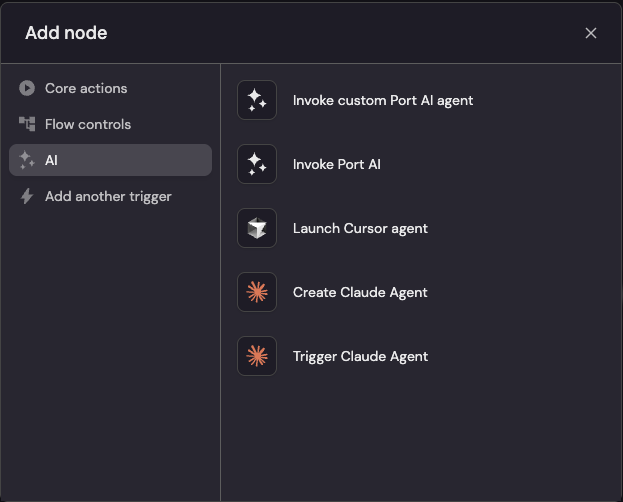Click the orange starburst icon for Trigger Claude Agent
This screenshot has width=623, height=502.
[257, 356]
